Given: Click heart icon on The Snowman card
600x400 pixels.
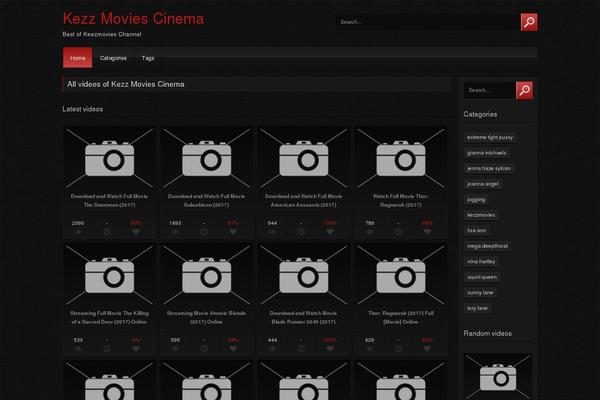Looking at the screenshot, I should click(136, 232).
